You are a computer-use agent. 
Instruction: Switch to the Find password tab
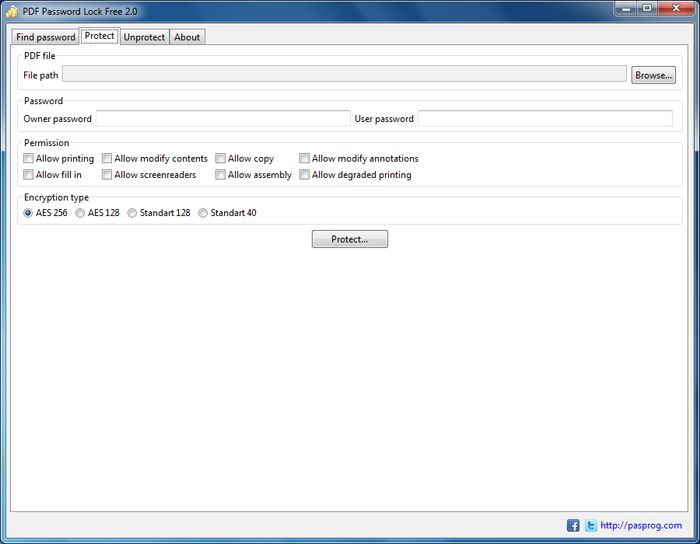click(x=46, y=37)
